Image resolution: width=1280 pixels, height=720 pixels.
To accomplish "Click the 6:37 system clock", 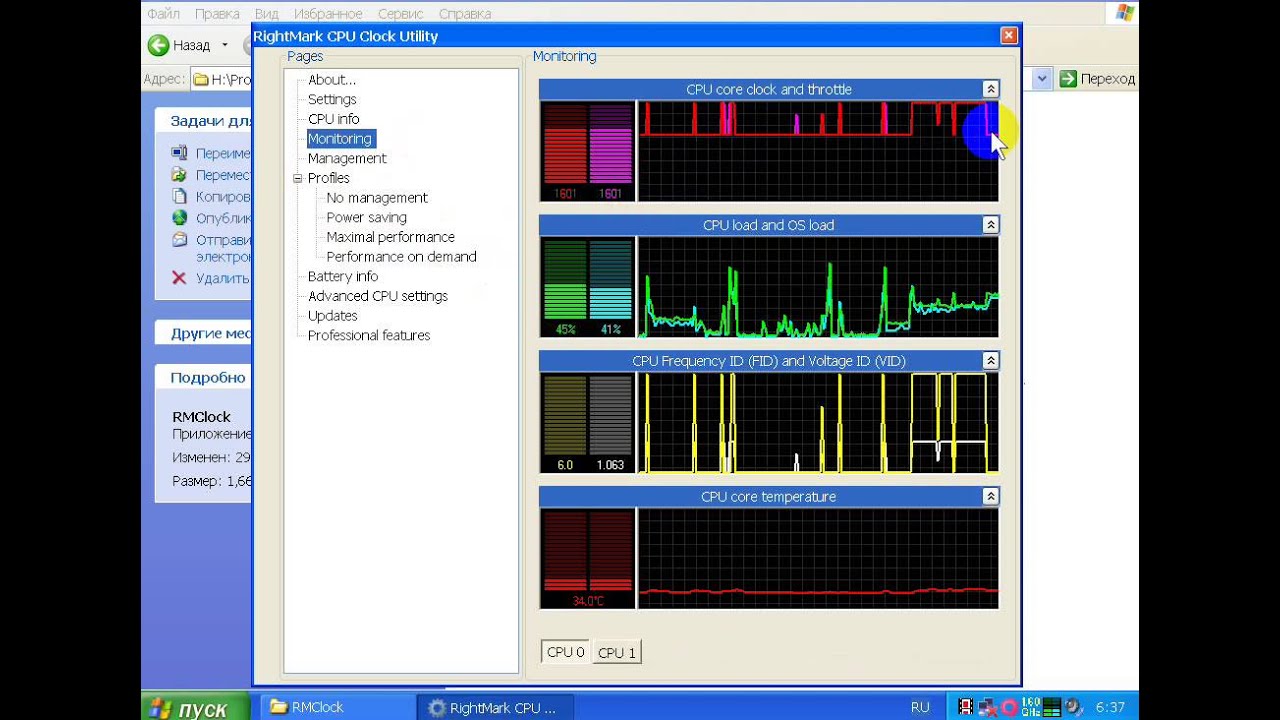I will tap(1110, 707).
